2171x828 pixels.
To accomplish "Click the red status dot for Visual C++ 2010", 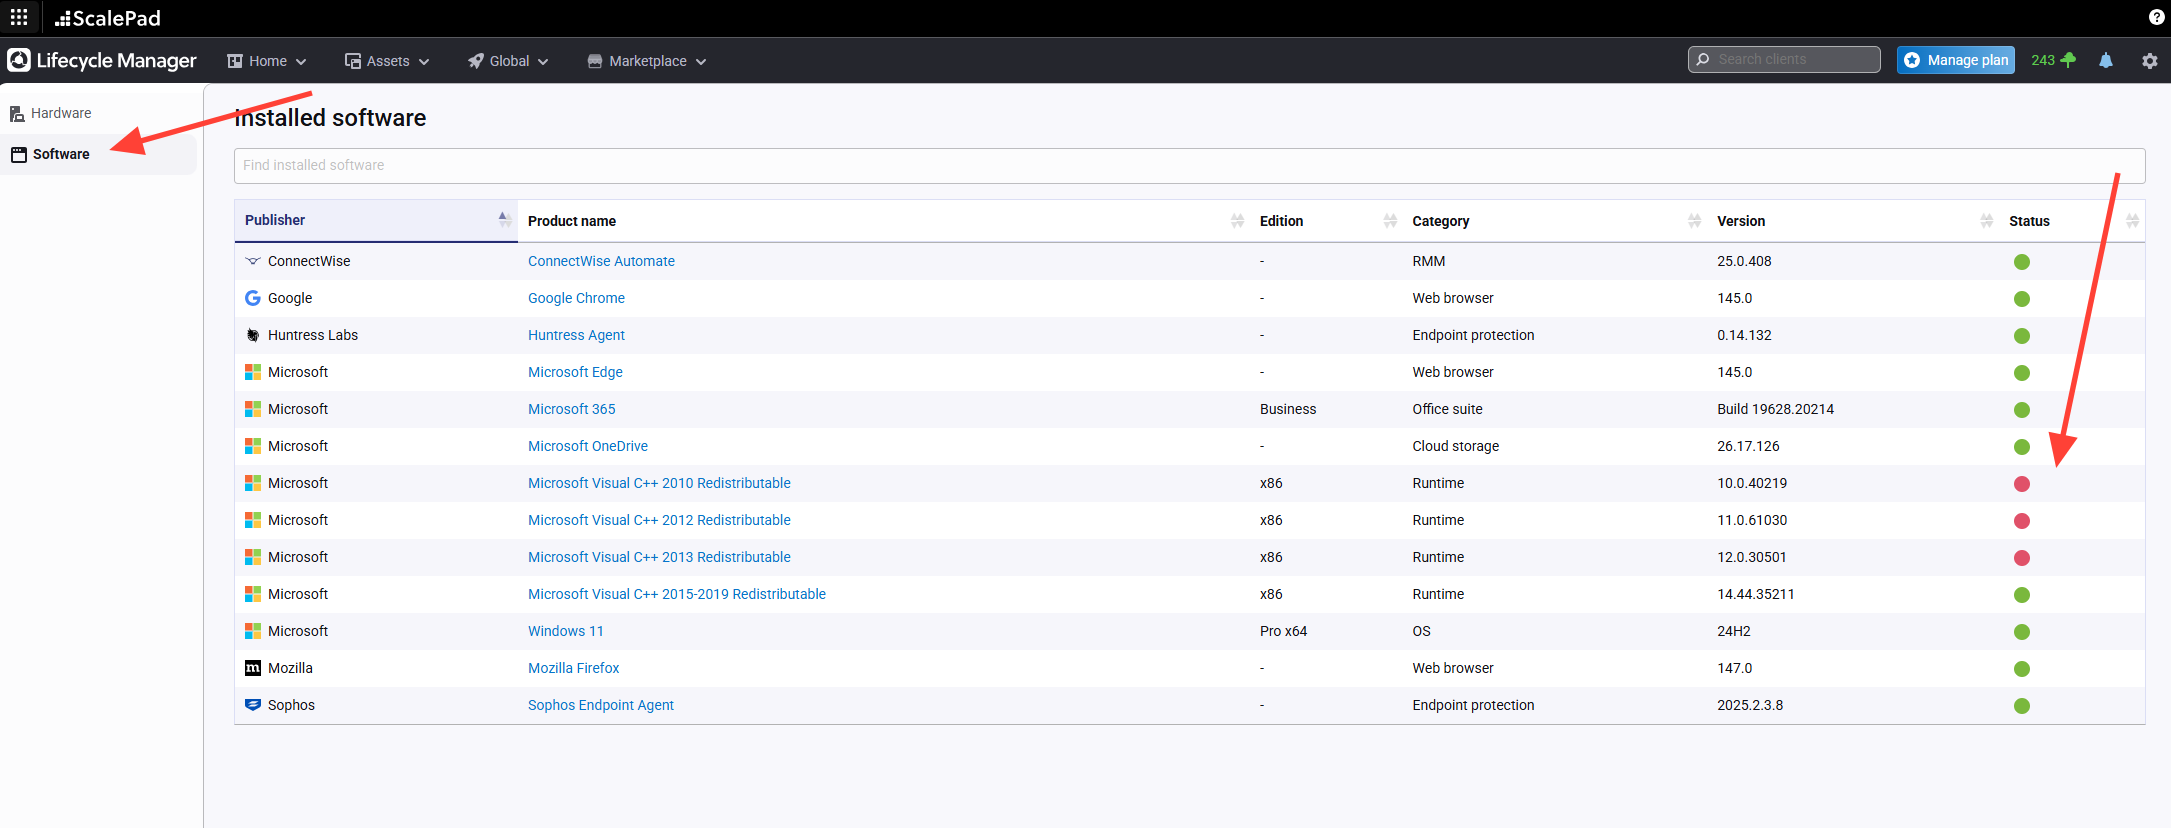I will click(2021, 484).
